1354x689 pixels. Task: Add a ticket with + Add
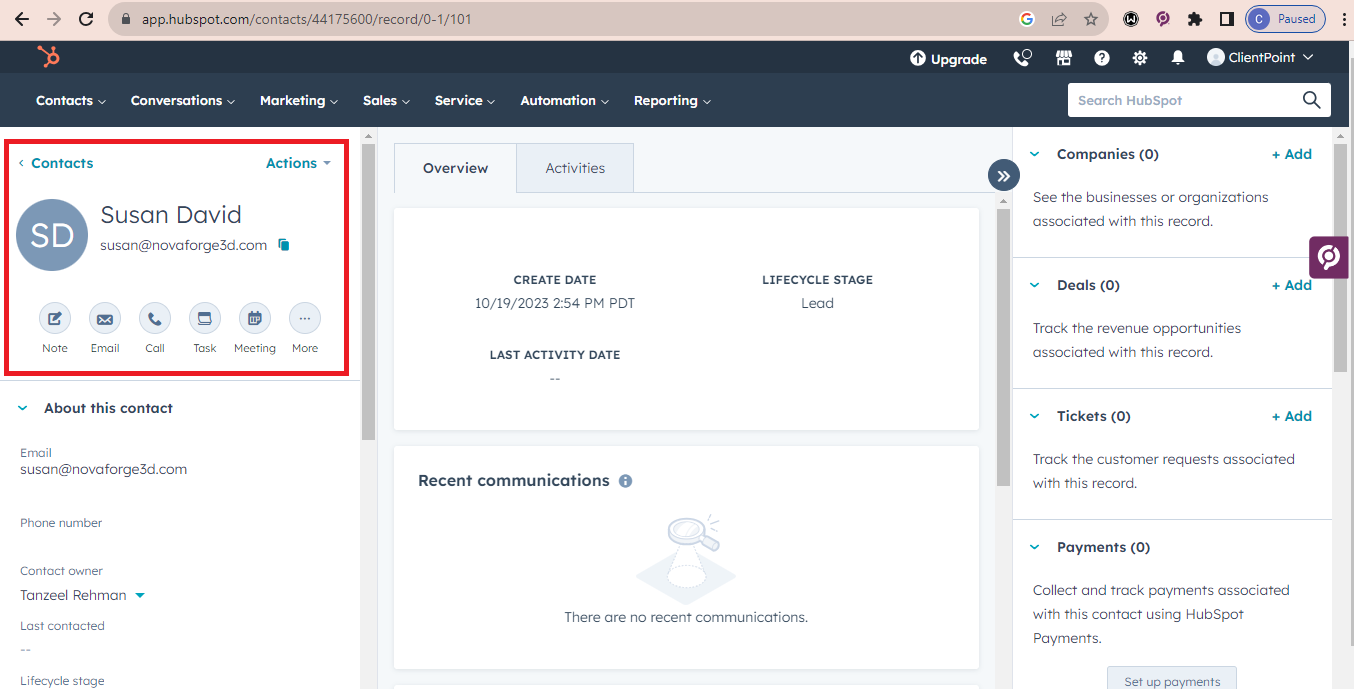[1292, 416]
